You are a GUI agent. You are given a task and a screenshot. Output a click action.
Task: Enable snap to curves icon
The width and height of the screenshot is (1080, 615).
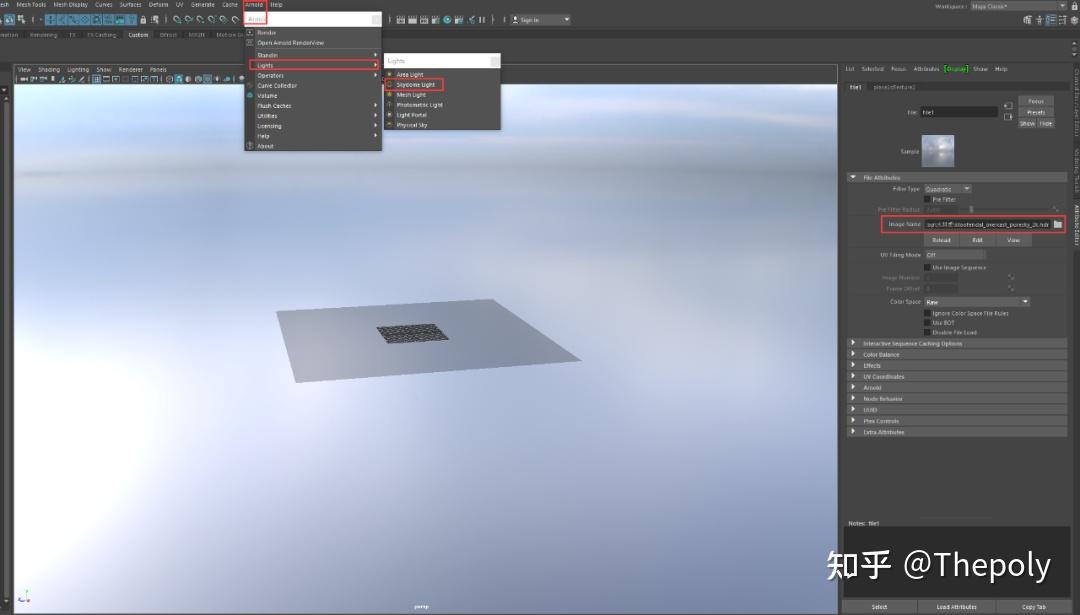click(x=188, y=20)
